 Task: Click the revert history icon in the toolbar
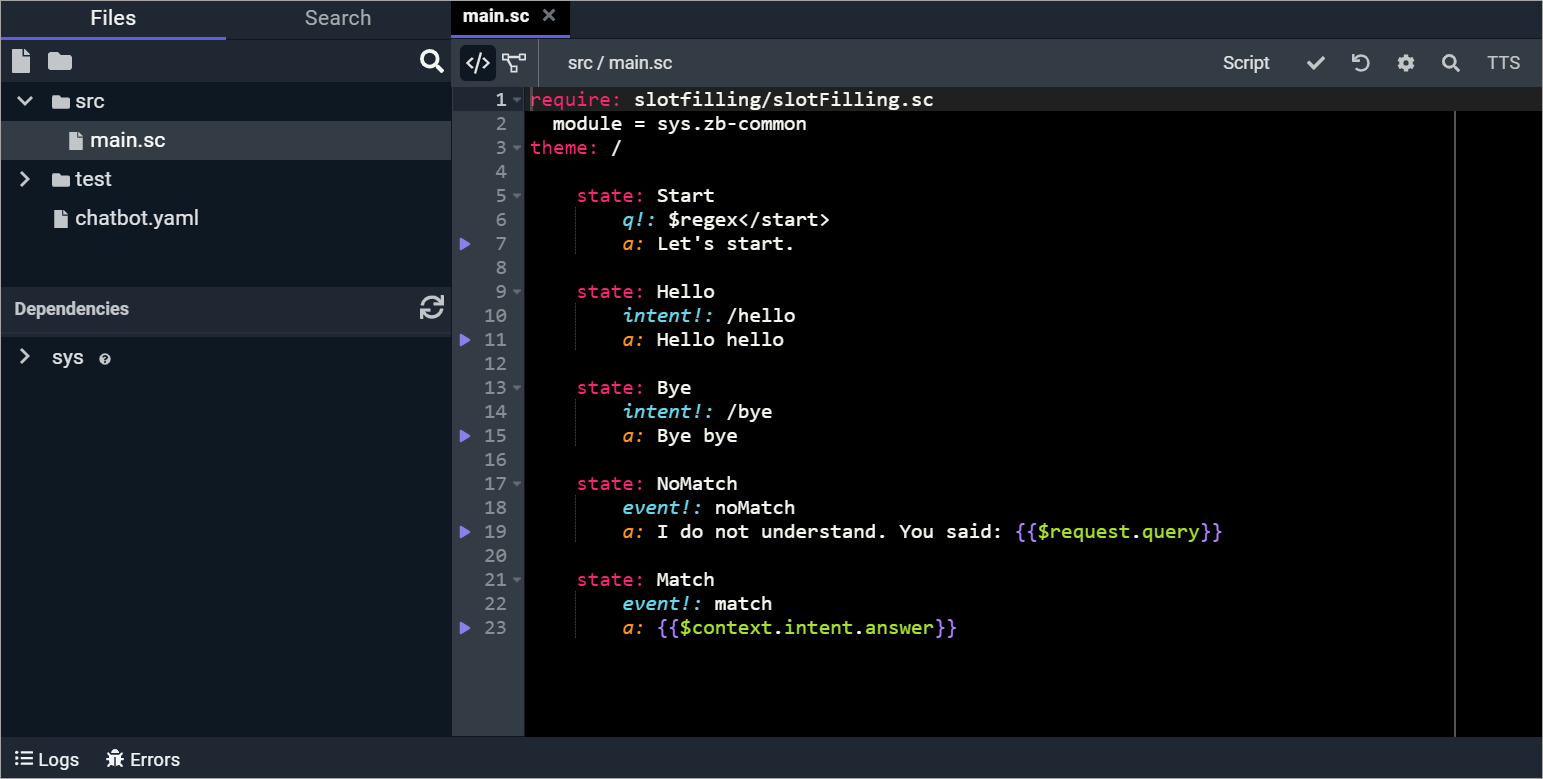point(1360,62)
